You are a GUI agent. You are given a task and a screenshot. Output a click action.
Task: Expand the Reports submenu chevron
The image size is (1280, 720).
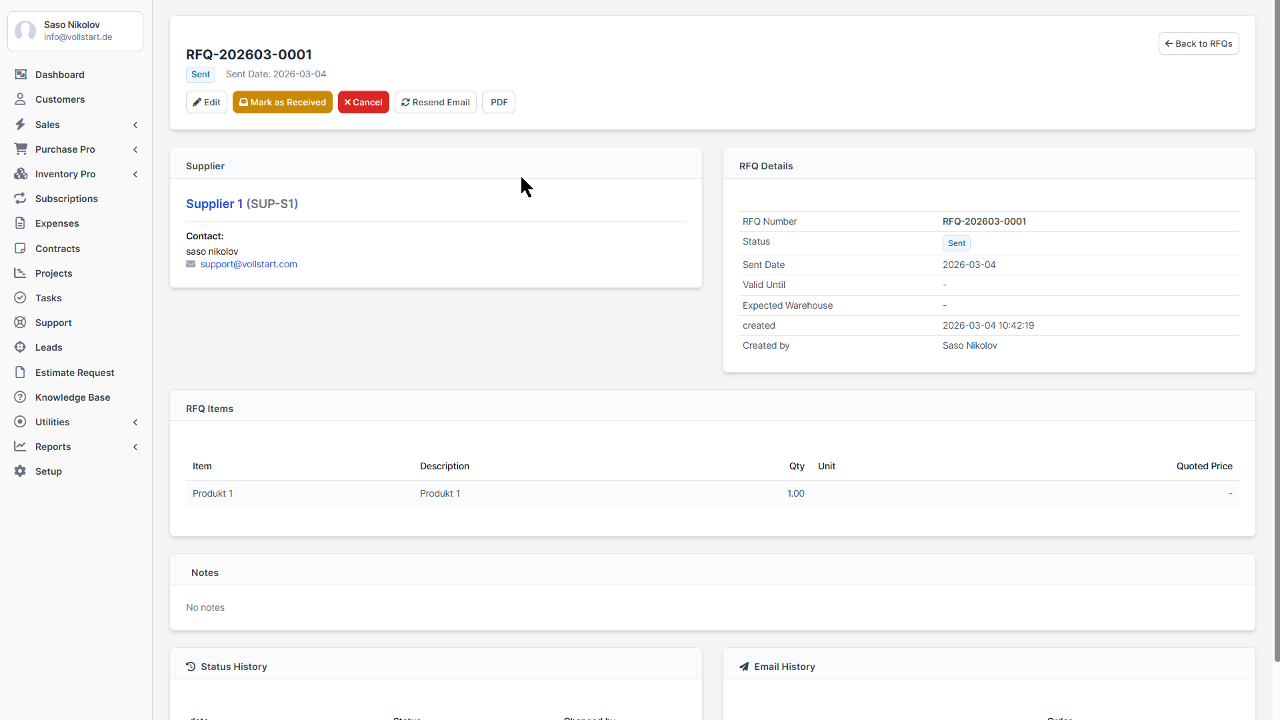point(135,447)
